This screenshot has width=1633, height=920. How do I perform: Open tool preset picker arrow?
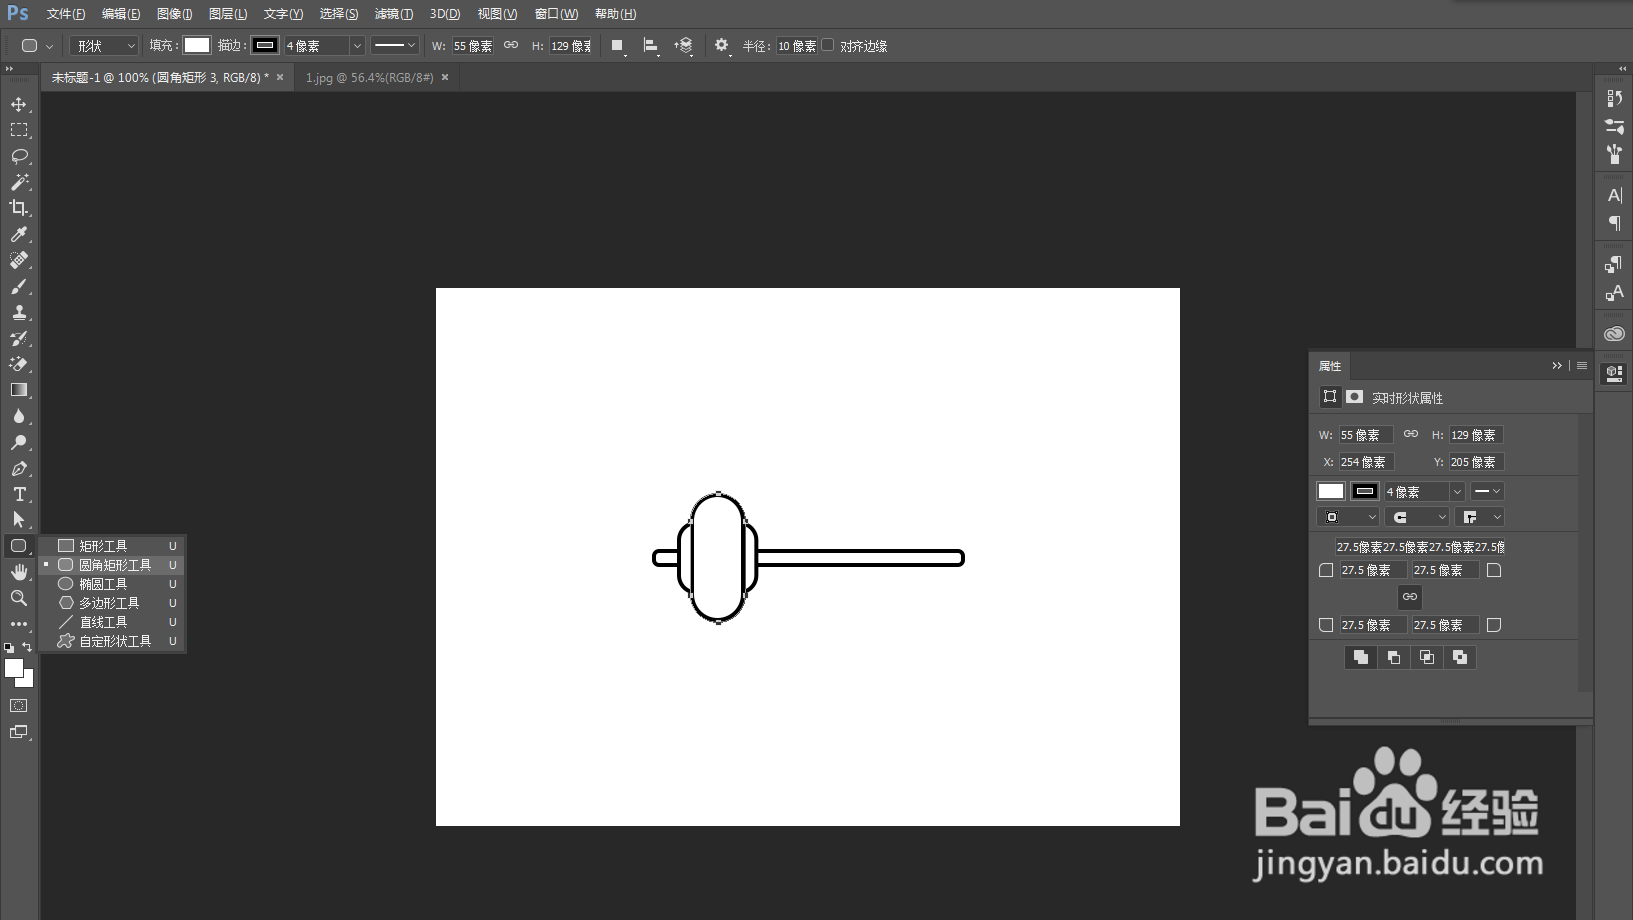coord(49,46)
